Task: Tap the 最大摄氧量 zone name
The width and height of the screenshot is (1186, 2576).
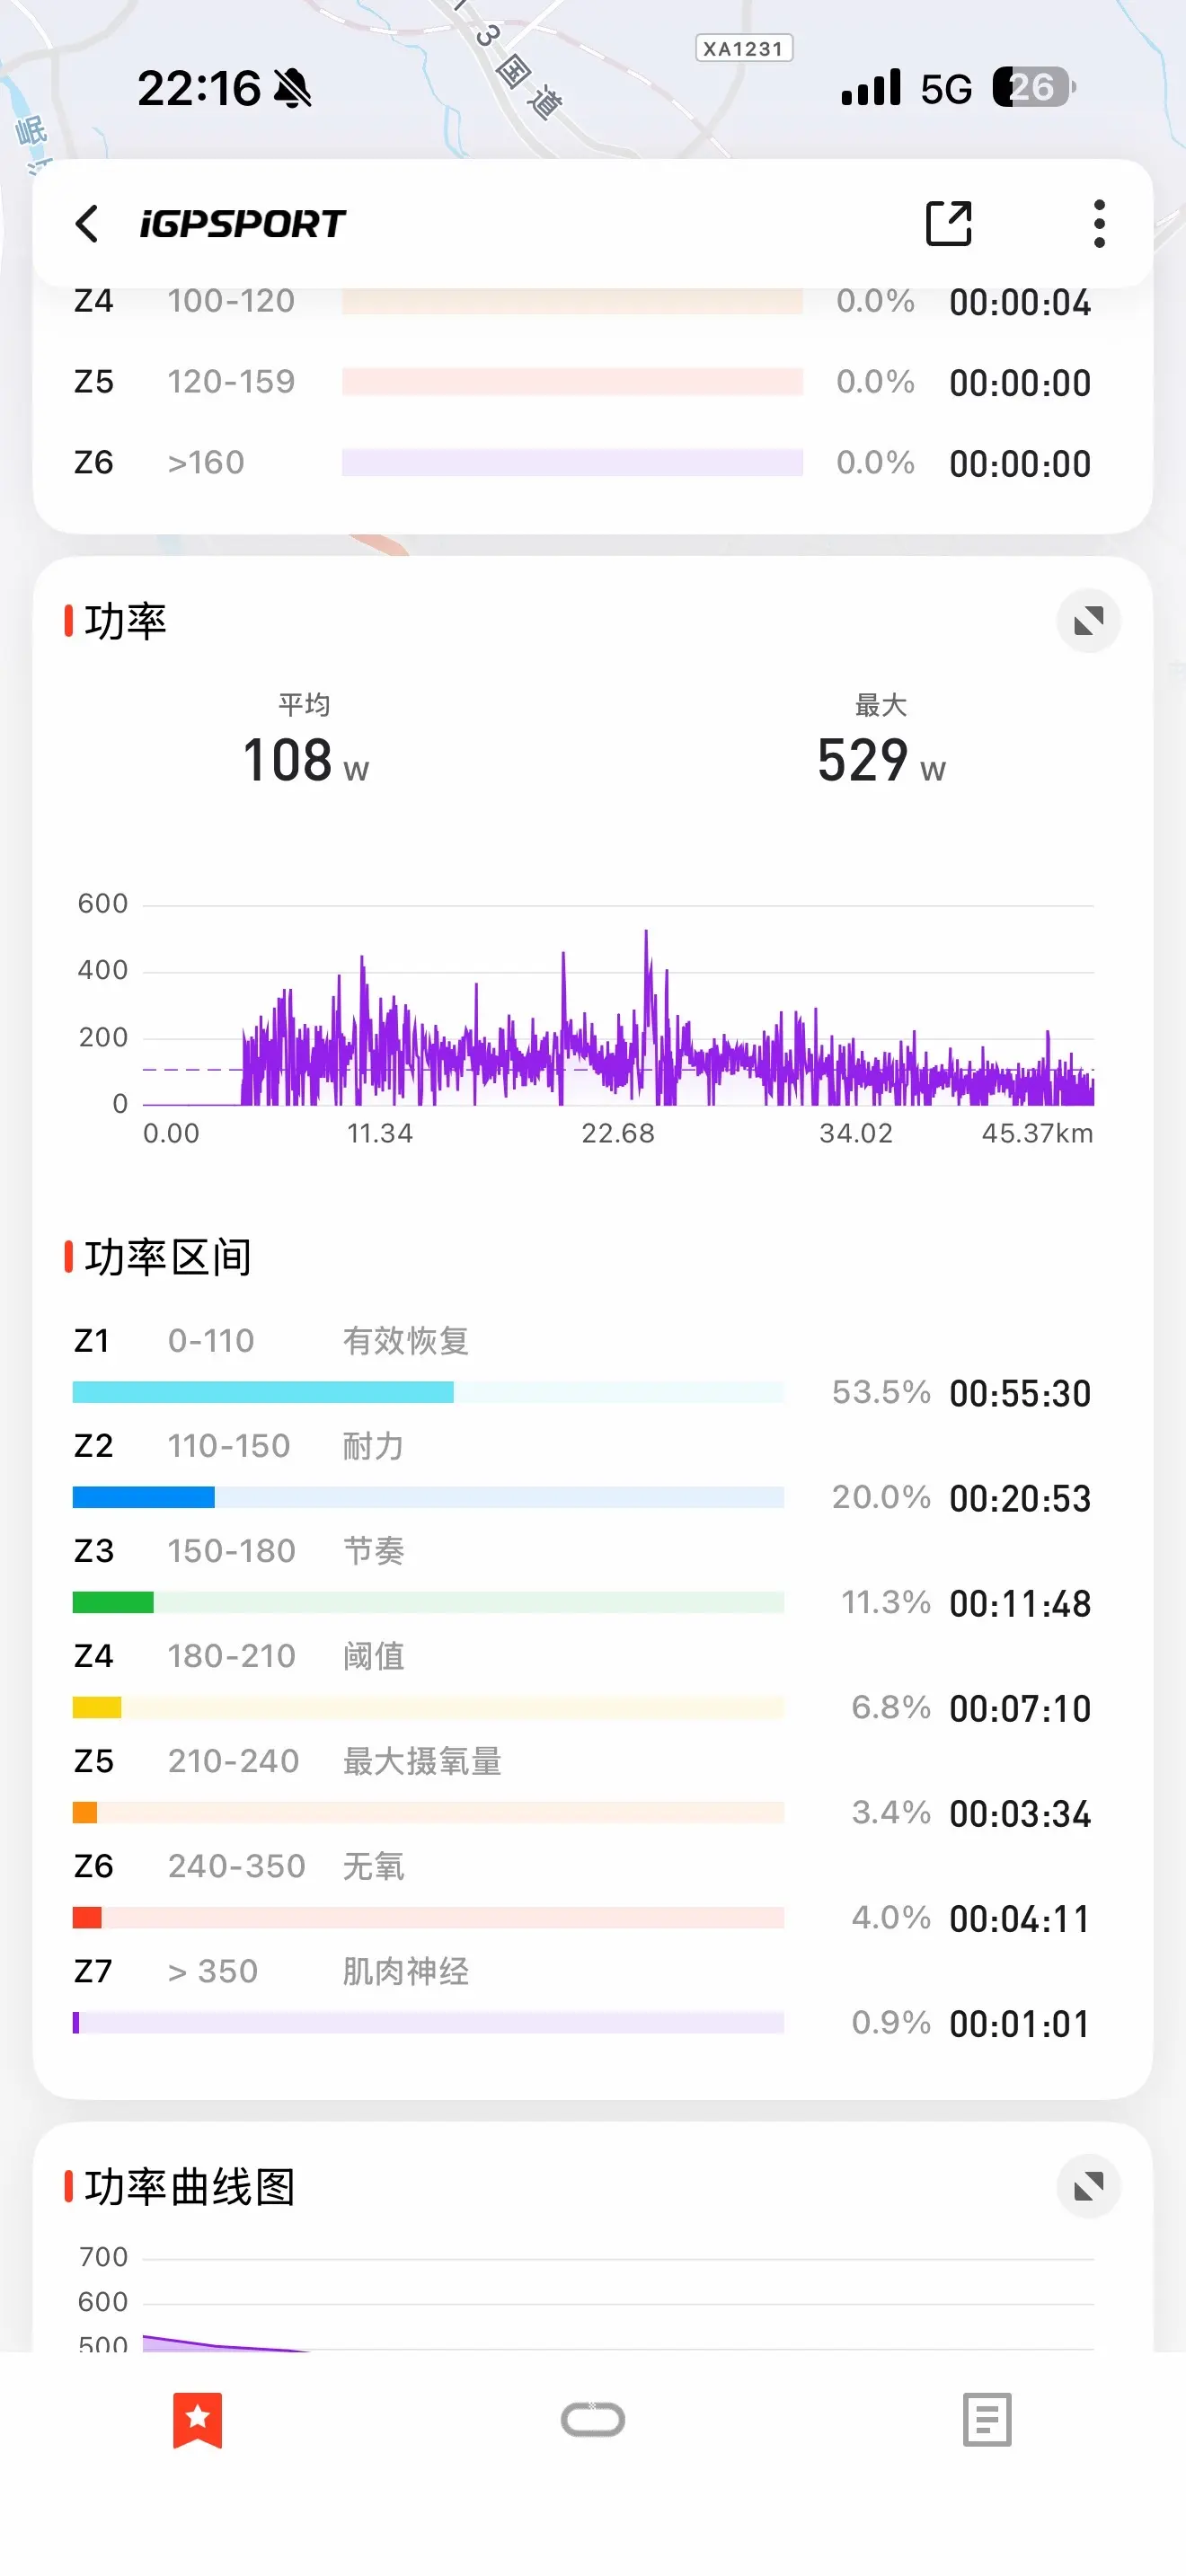Action: click(x=422, y=1761)
